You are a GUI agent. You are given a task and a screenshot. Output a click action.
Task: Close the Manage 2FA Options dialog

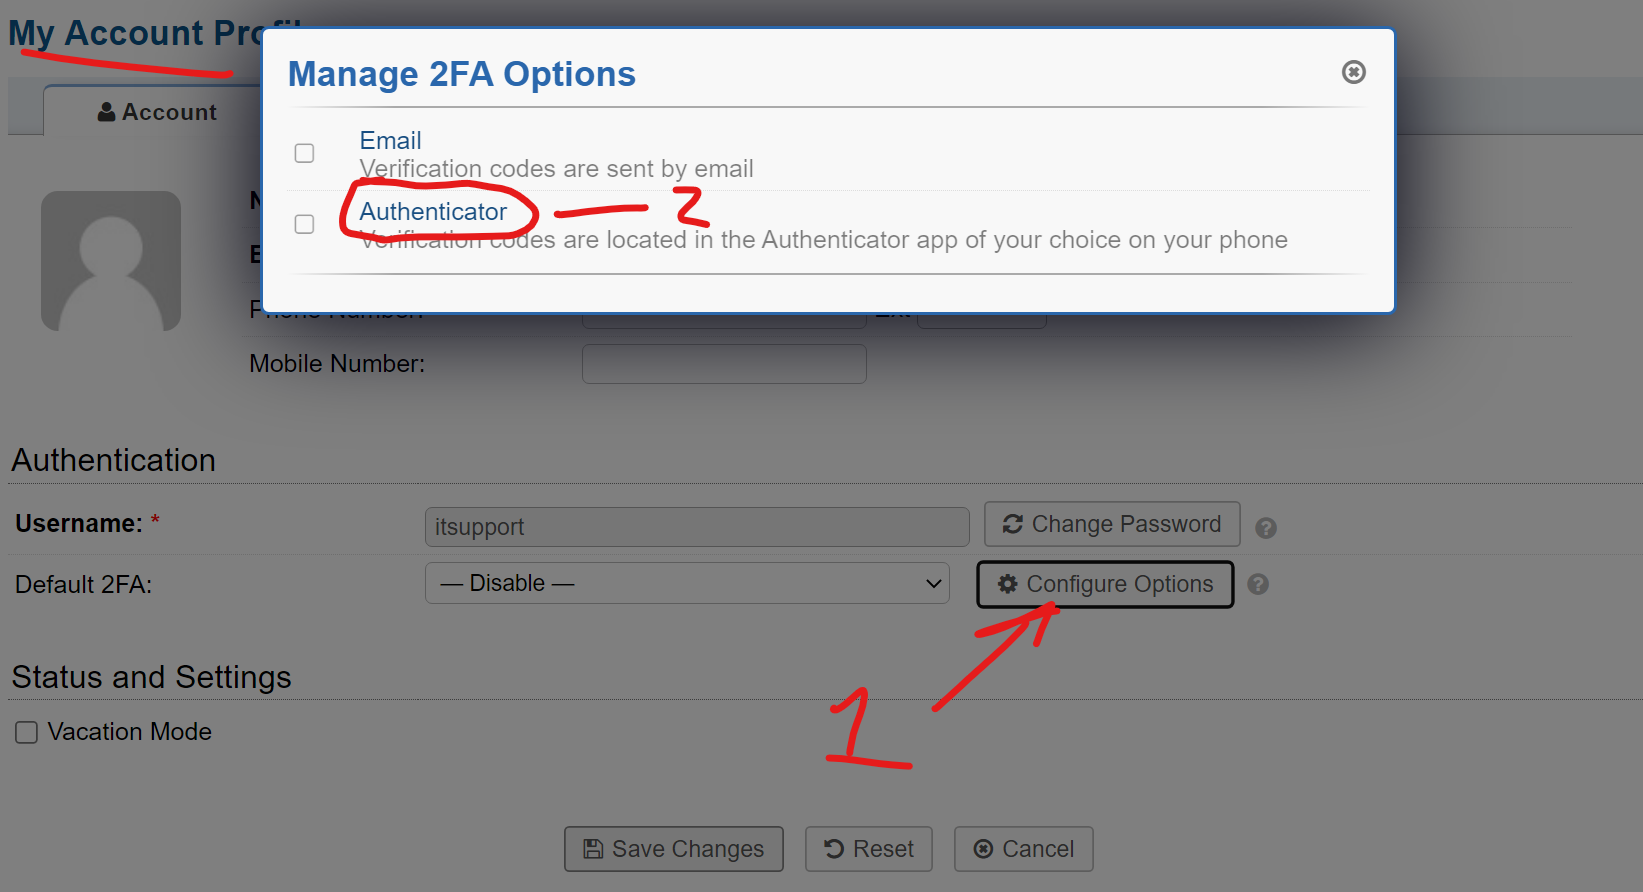tap(1354, 71)
